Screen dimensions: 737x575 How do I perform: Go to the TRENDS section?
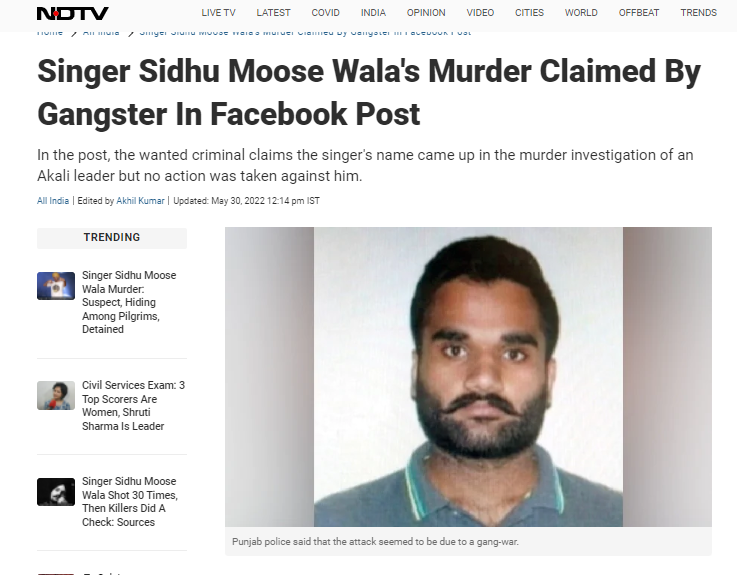click(x=698, y=13)
